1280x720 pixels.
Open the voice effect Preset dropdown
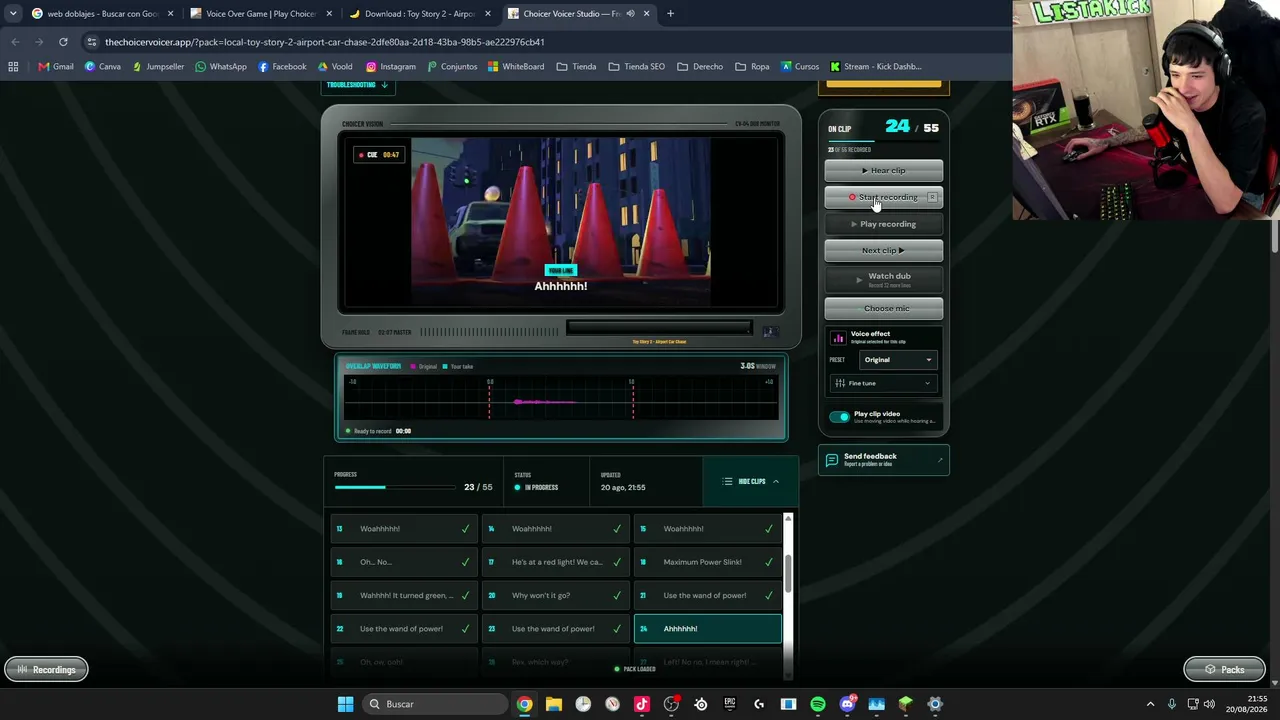point(898,360)
